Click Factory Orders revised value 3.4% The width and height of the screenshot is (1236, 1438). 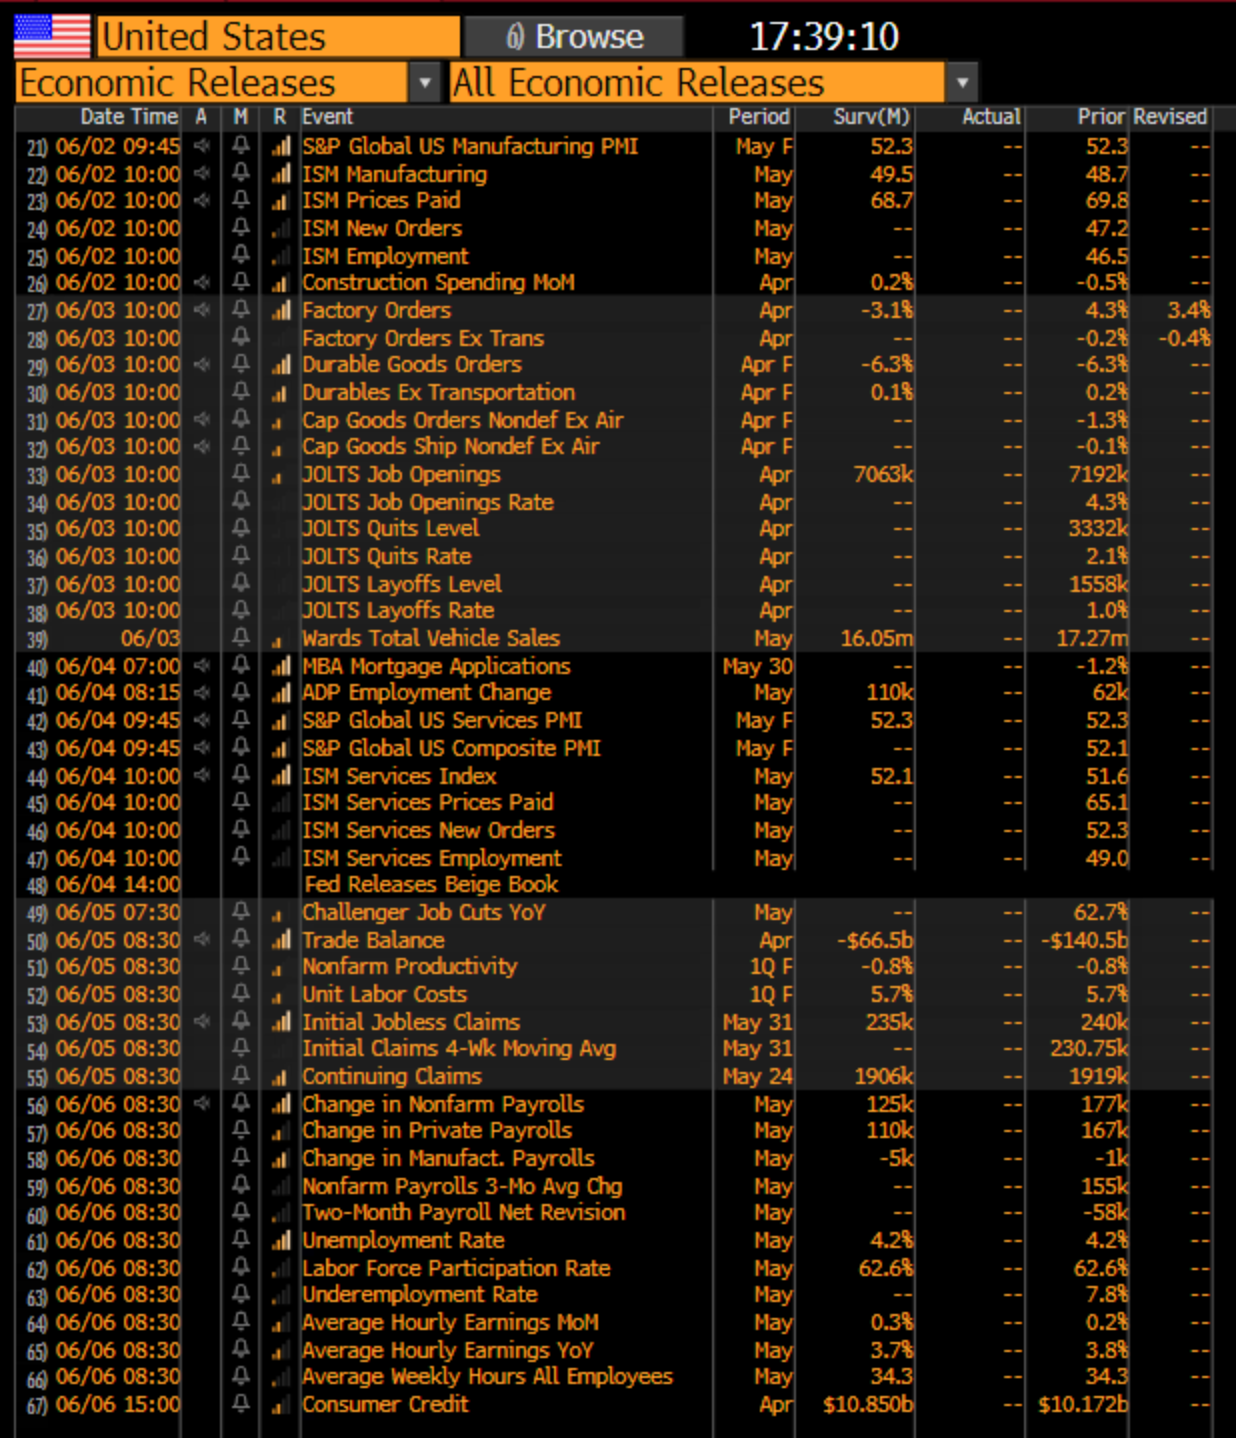pos(1189,310)
